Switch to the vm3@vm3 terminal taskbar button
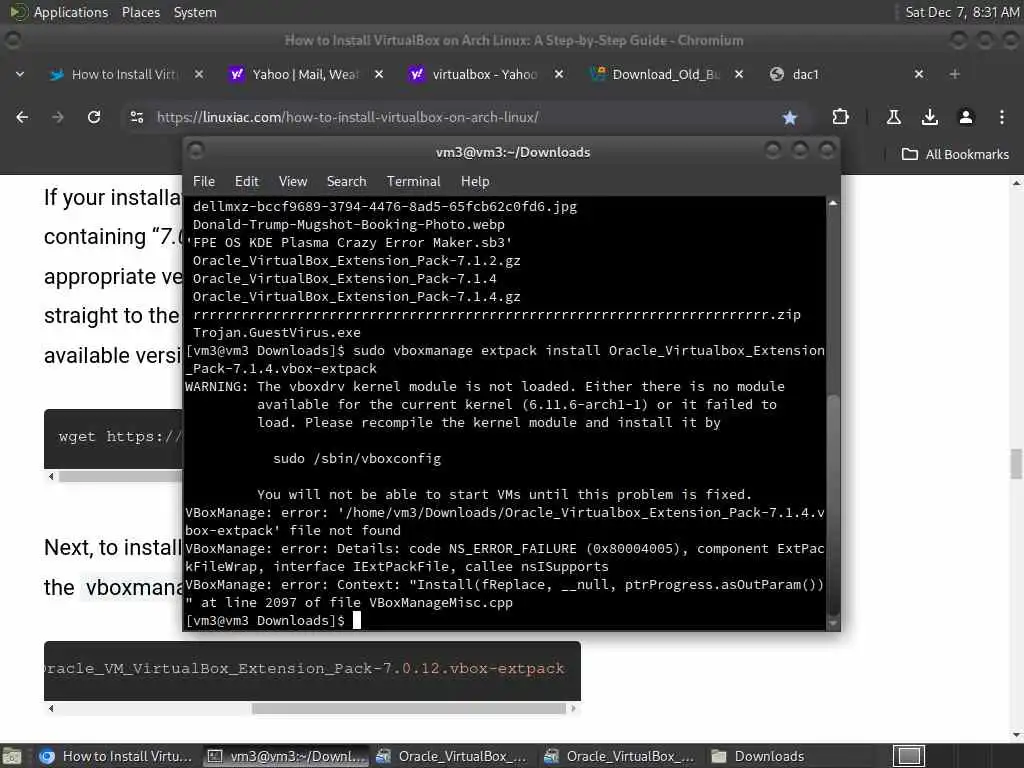This screenshot has height=768, width=1024. coord(286,756)
